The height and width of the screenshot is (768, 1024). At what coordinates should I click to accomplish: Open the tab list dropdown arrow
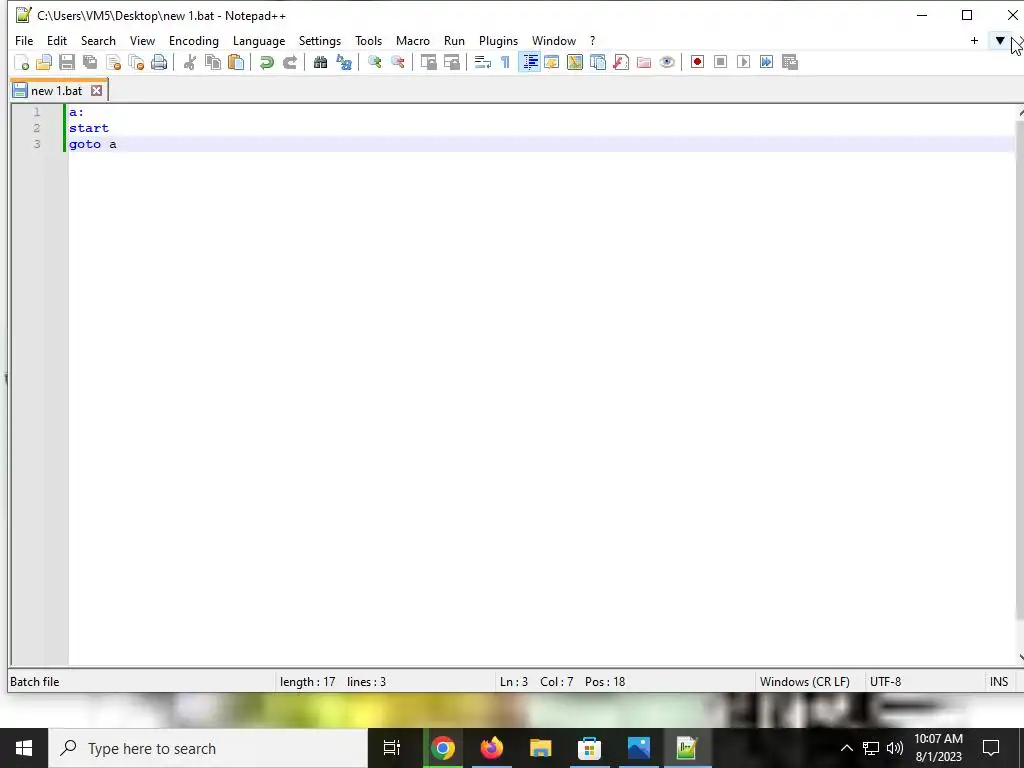1000,40
